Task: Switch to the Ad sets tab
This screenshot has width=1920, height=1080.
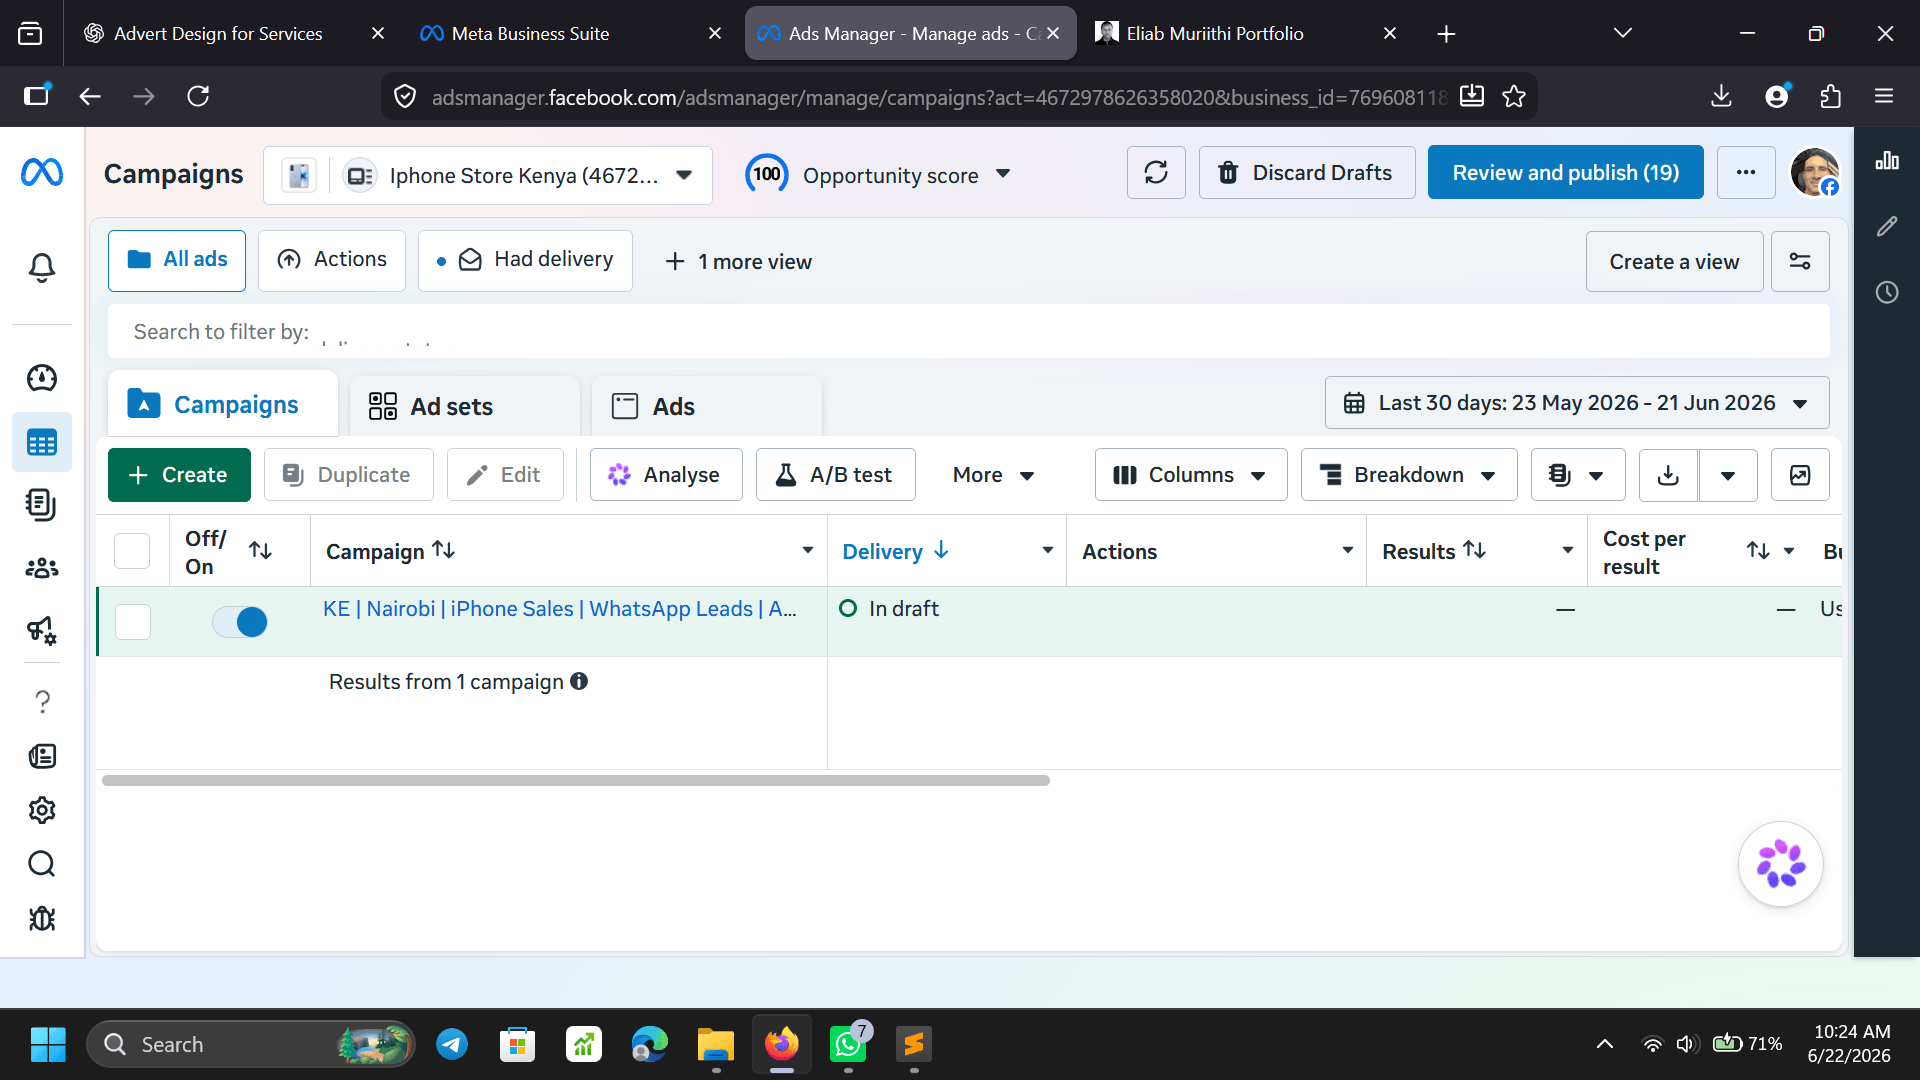Action: 464,407
